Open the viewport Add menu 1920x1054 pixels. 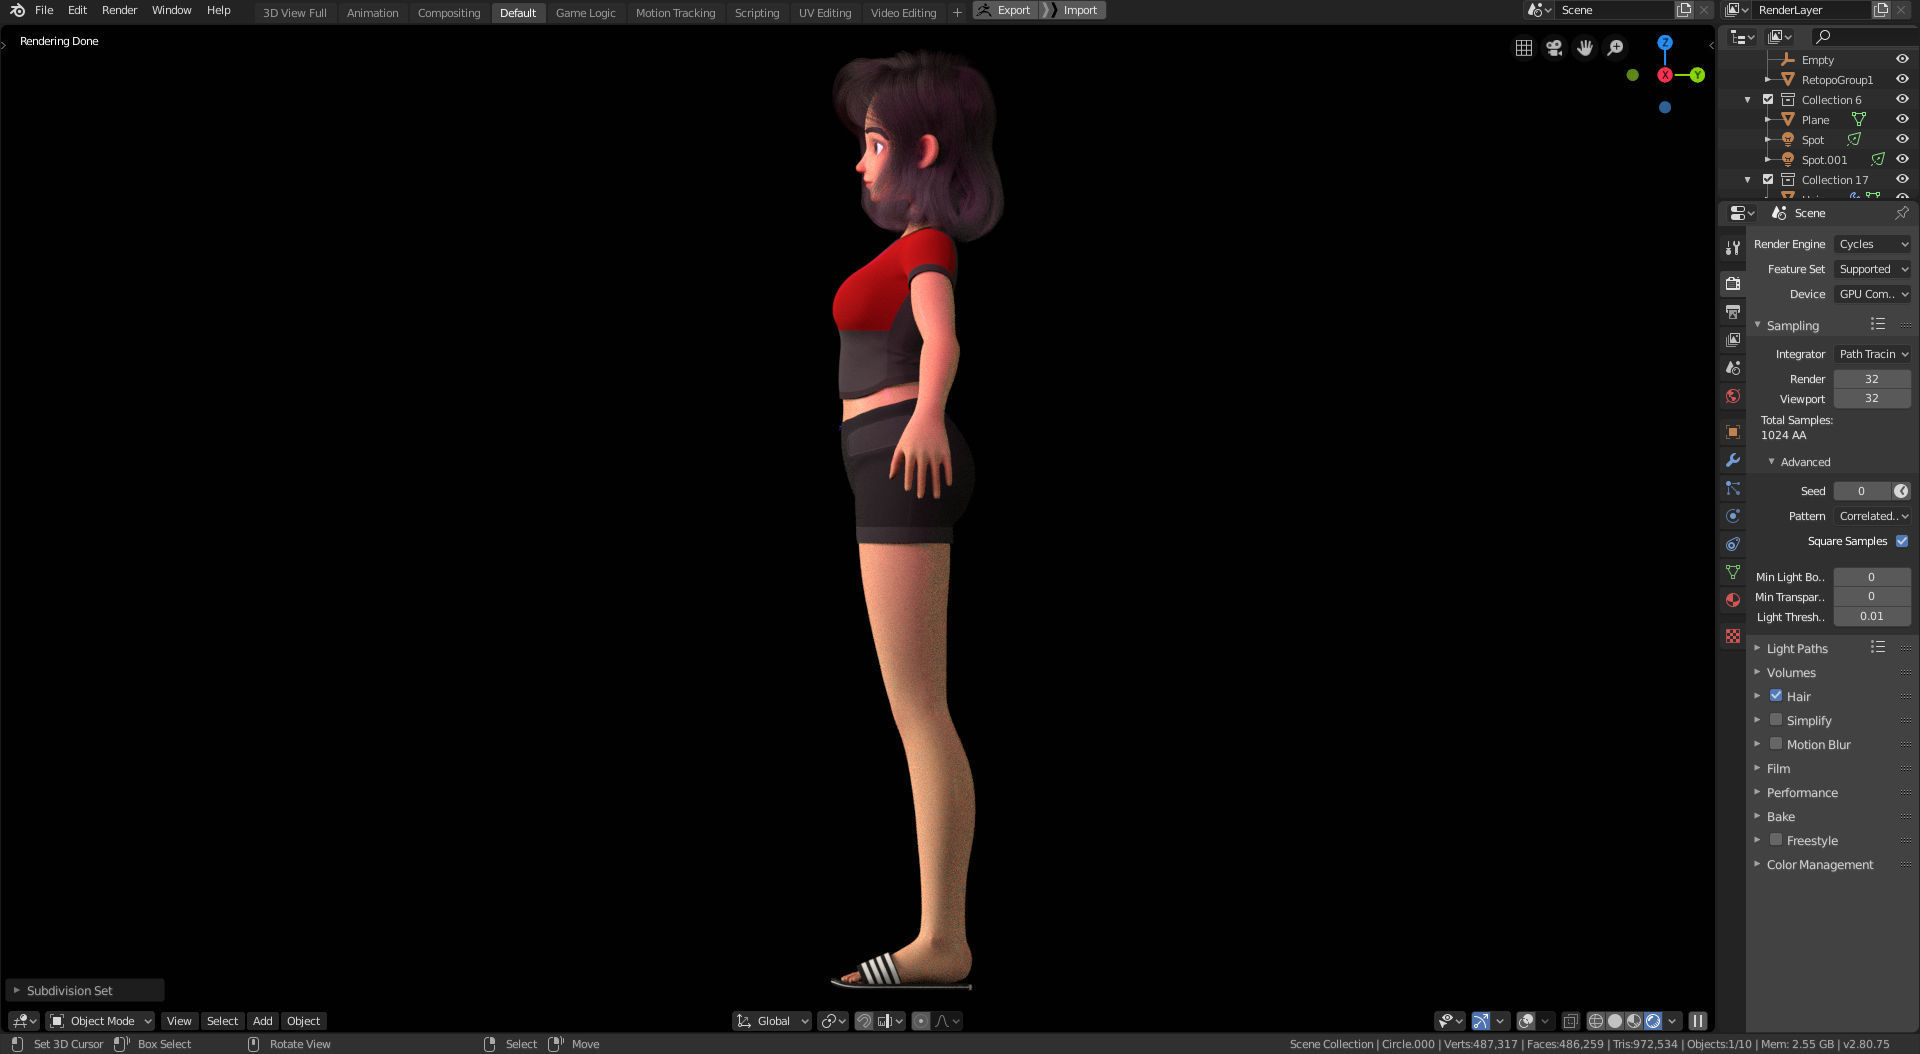pos(262,1021)
